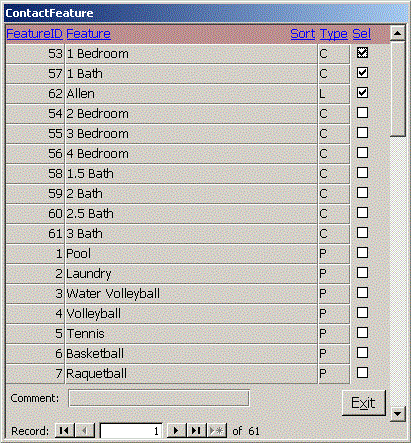411x443 pixels.
Task: Click the Sort column header link
Action: tap(303, 34)
